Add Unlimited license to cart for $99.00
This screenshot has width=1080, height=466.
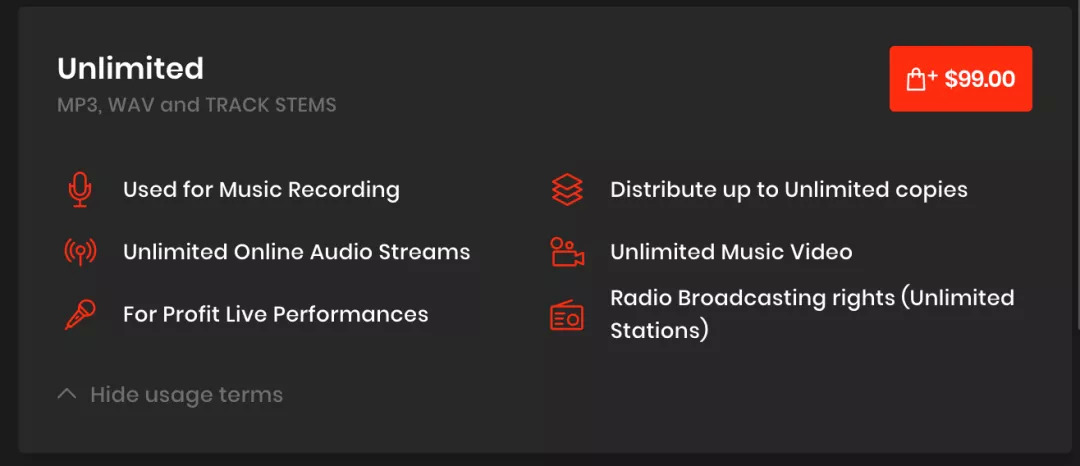coord(960,79)
